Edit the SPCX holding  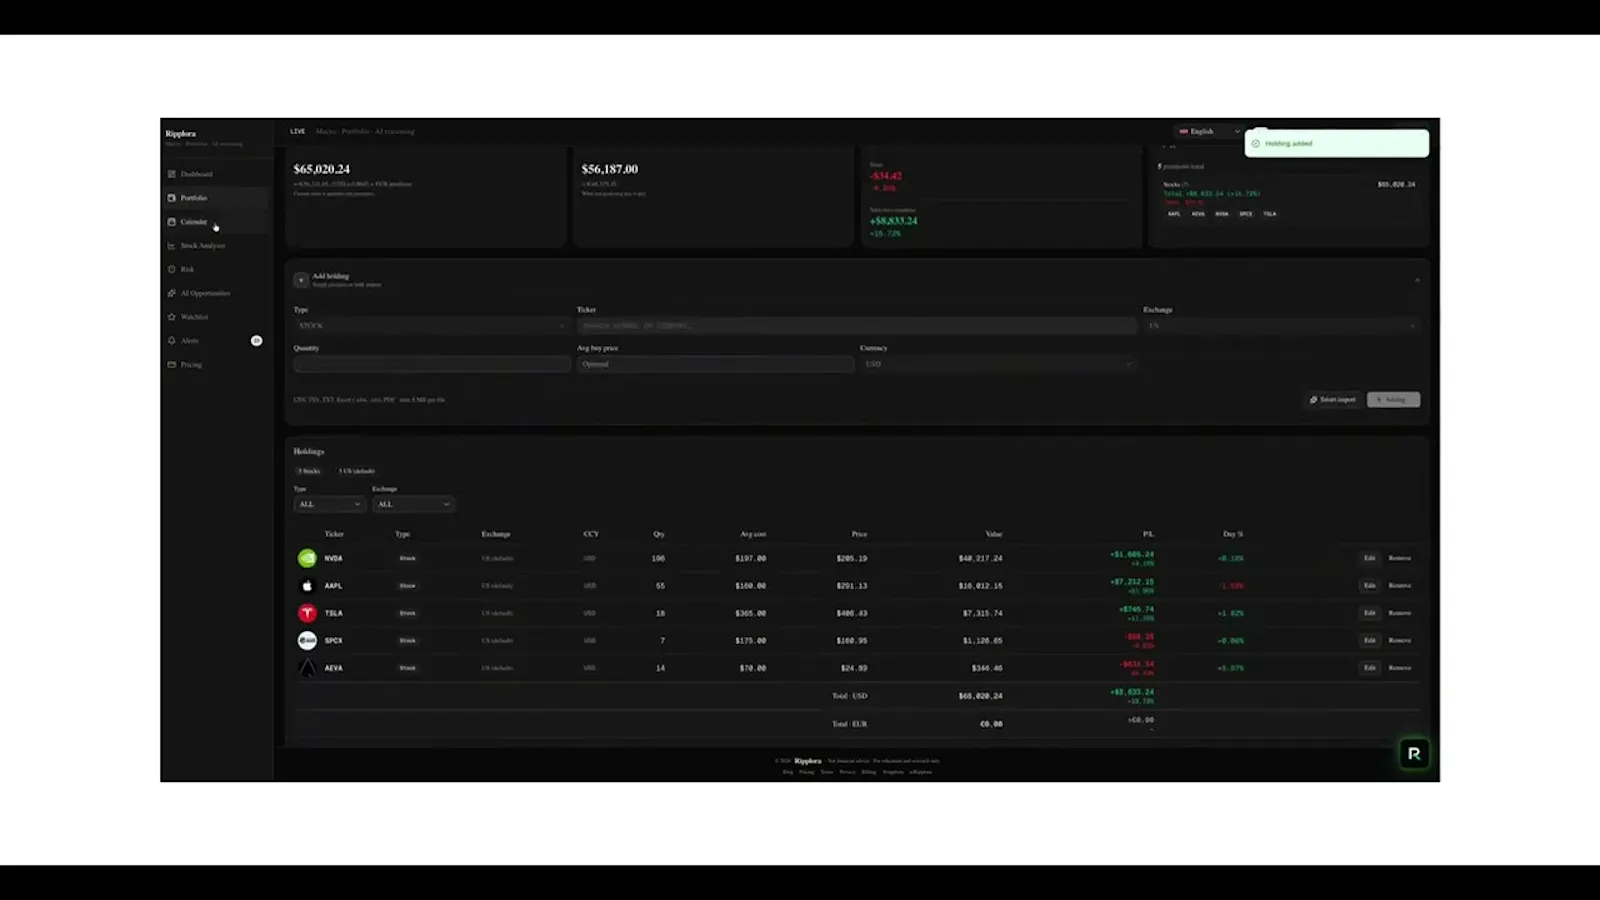coord(1370,640)
